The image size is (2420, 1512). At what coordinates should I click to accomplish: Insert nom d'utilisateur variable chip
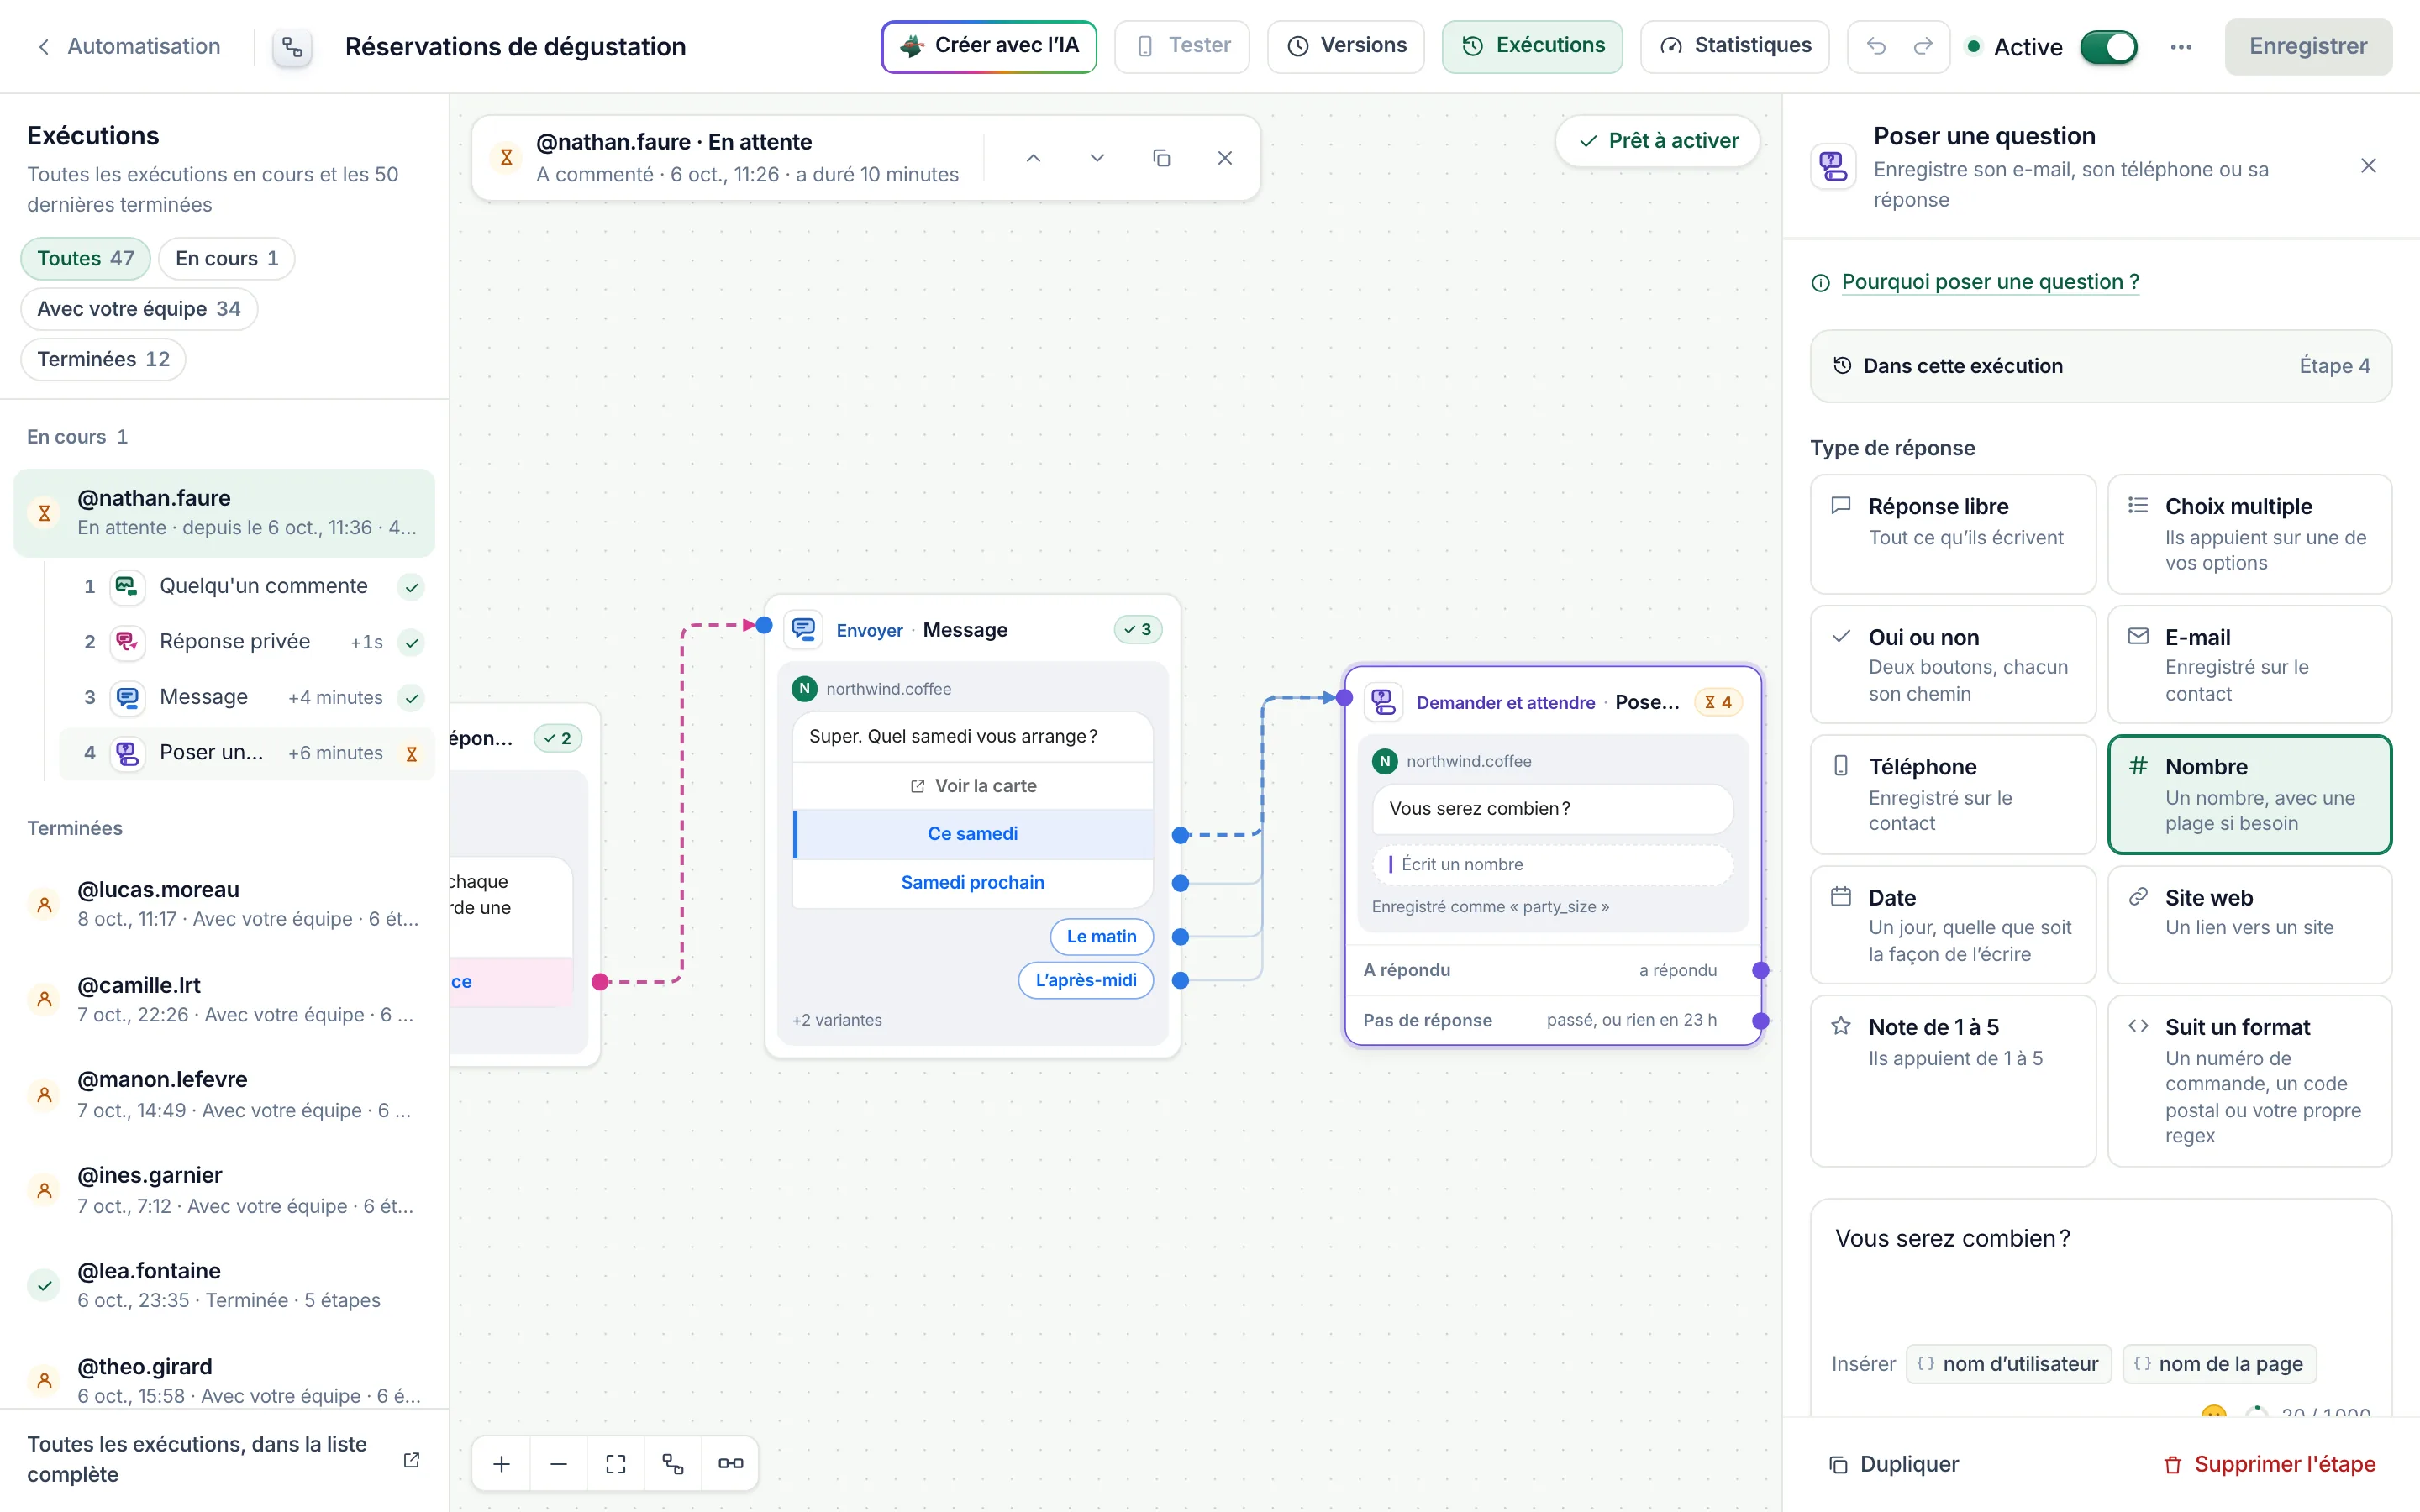2008,1364
